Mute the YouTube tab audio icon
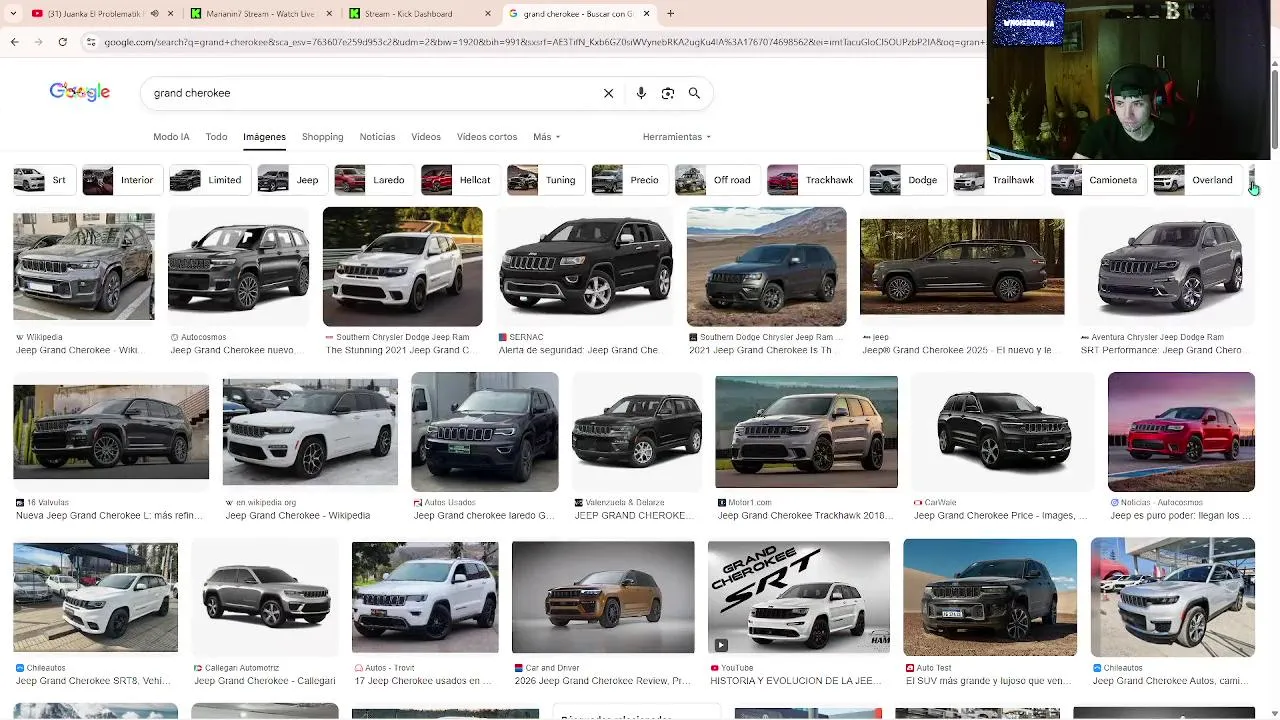Image resolution: width=1280 pixels, height=720 pixels. (154, 14)
